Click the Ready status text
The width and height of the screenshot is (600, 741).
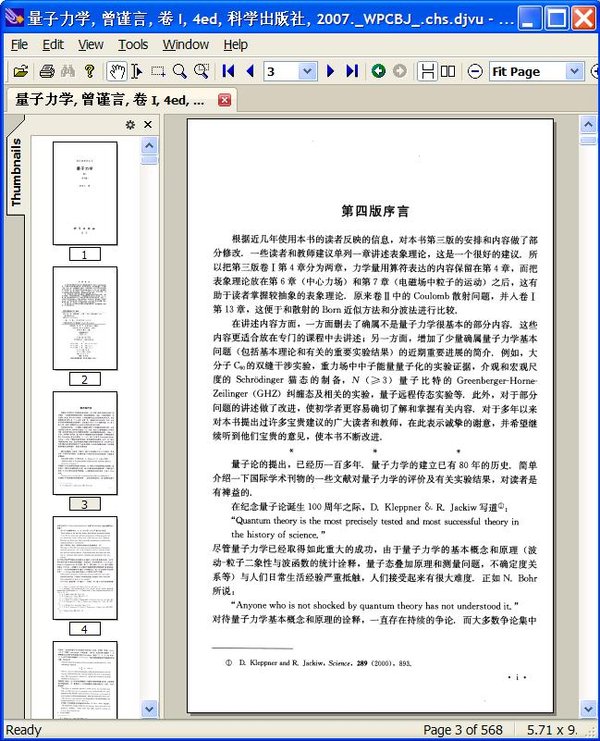(x=24, y=730)
